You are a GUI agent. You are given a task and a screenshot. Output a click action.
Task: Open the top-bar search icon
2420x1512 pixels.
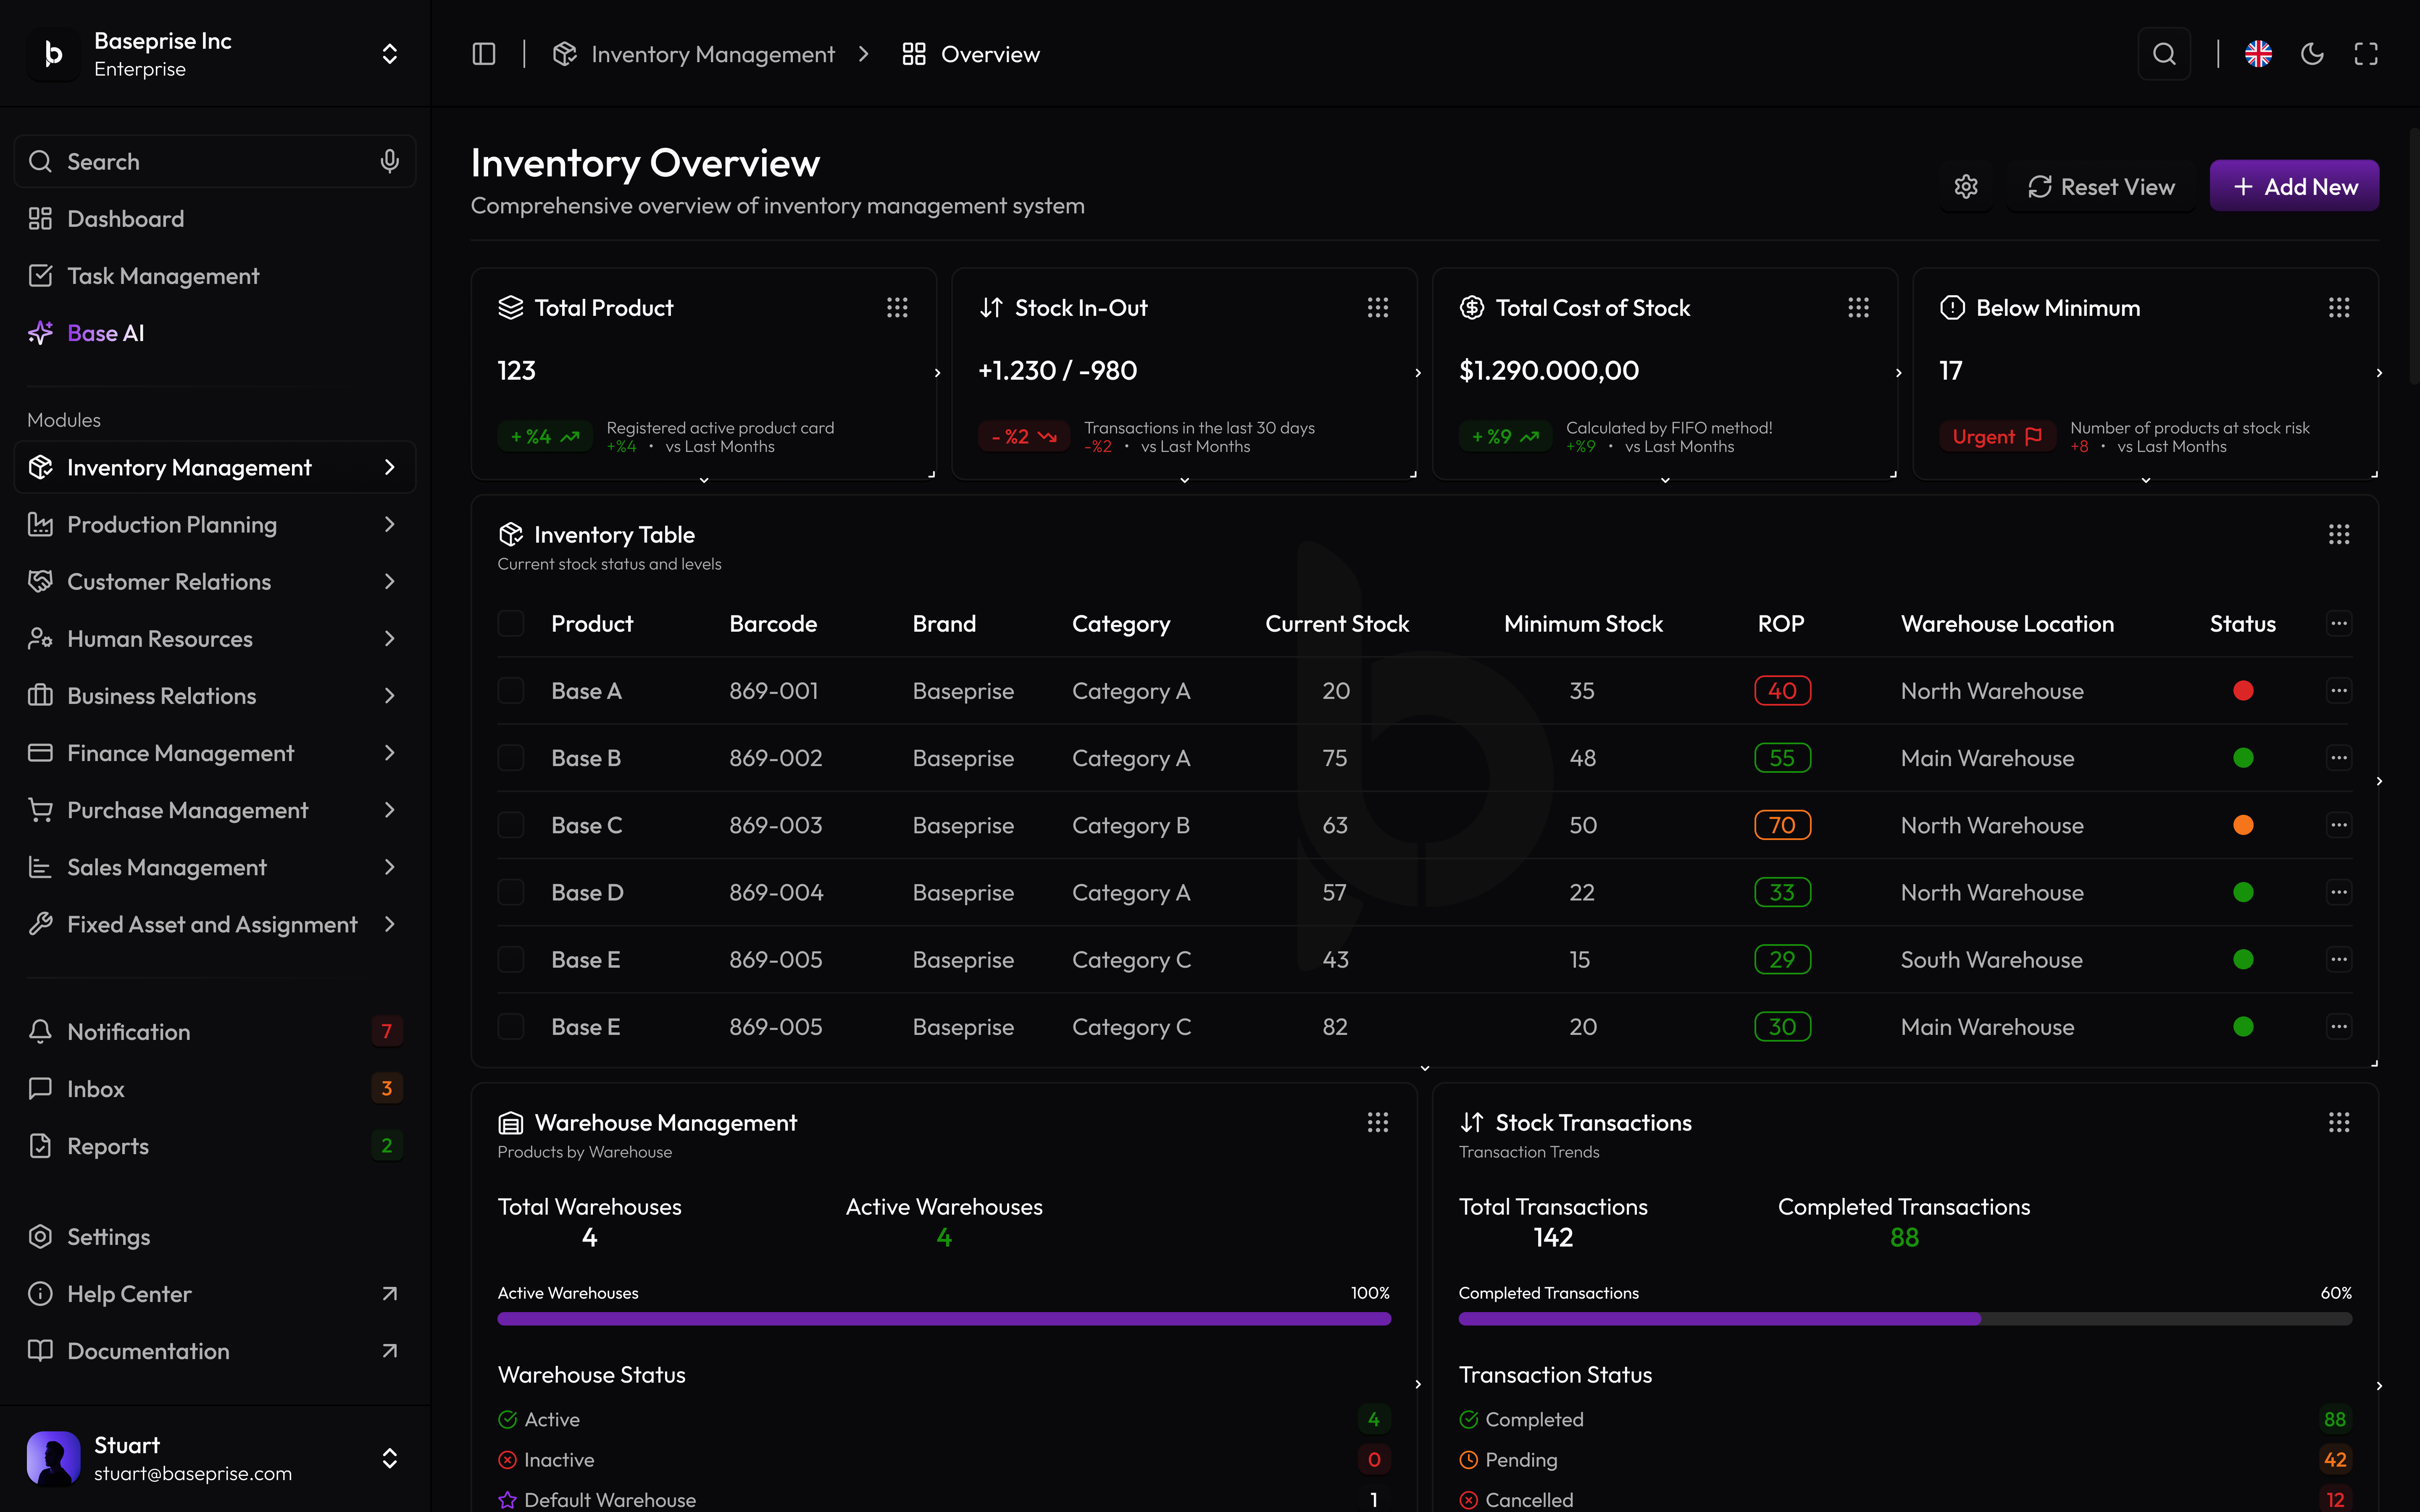2164,54
